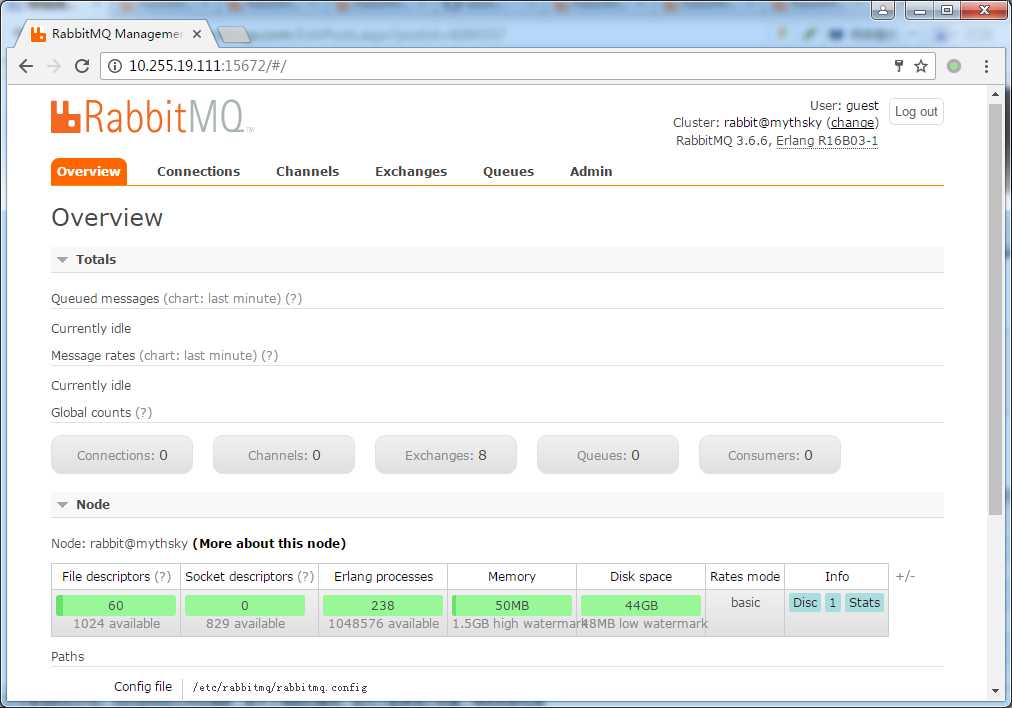Go back using the browser back arrow

(x=26, y=66)
